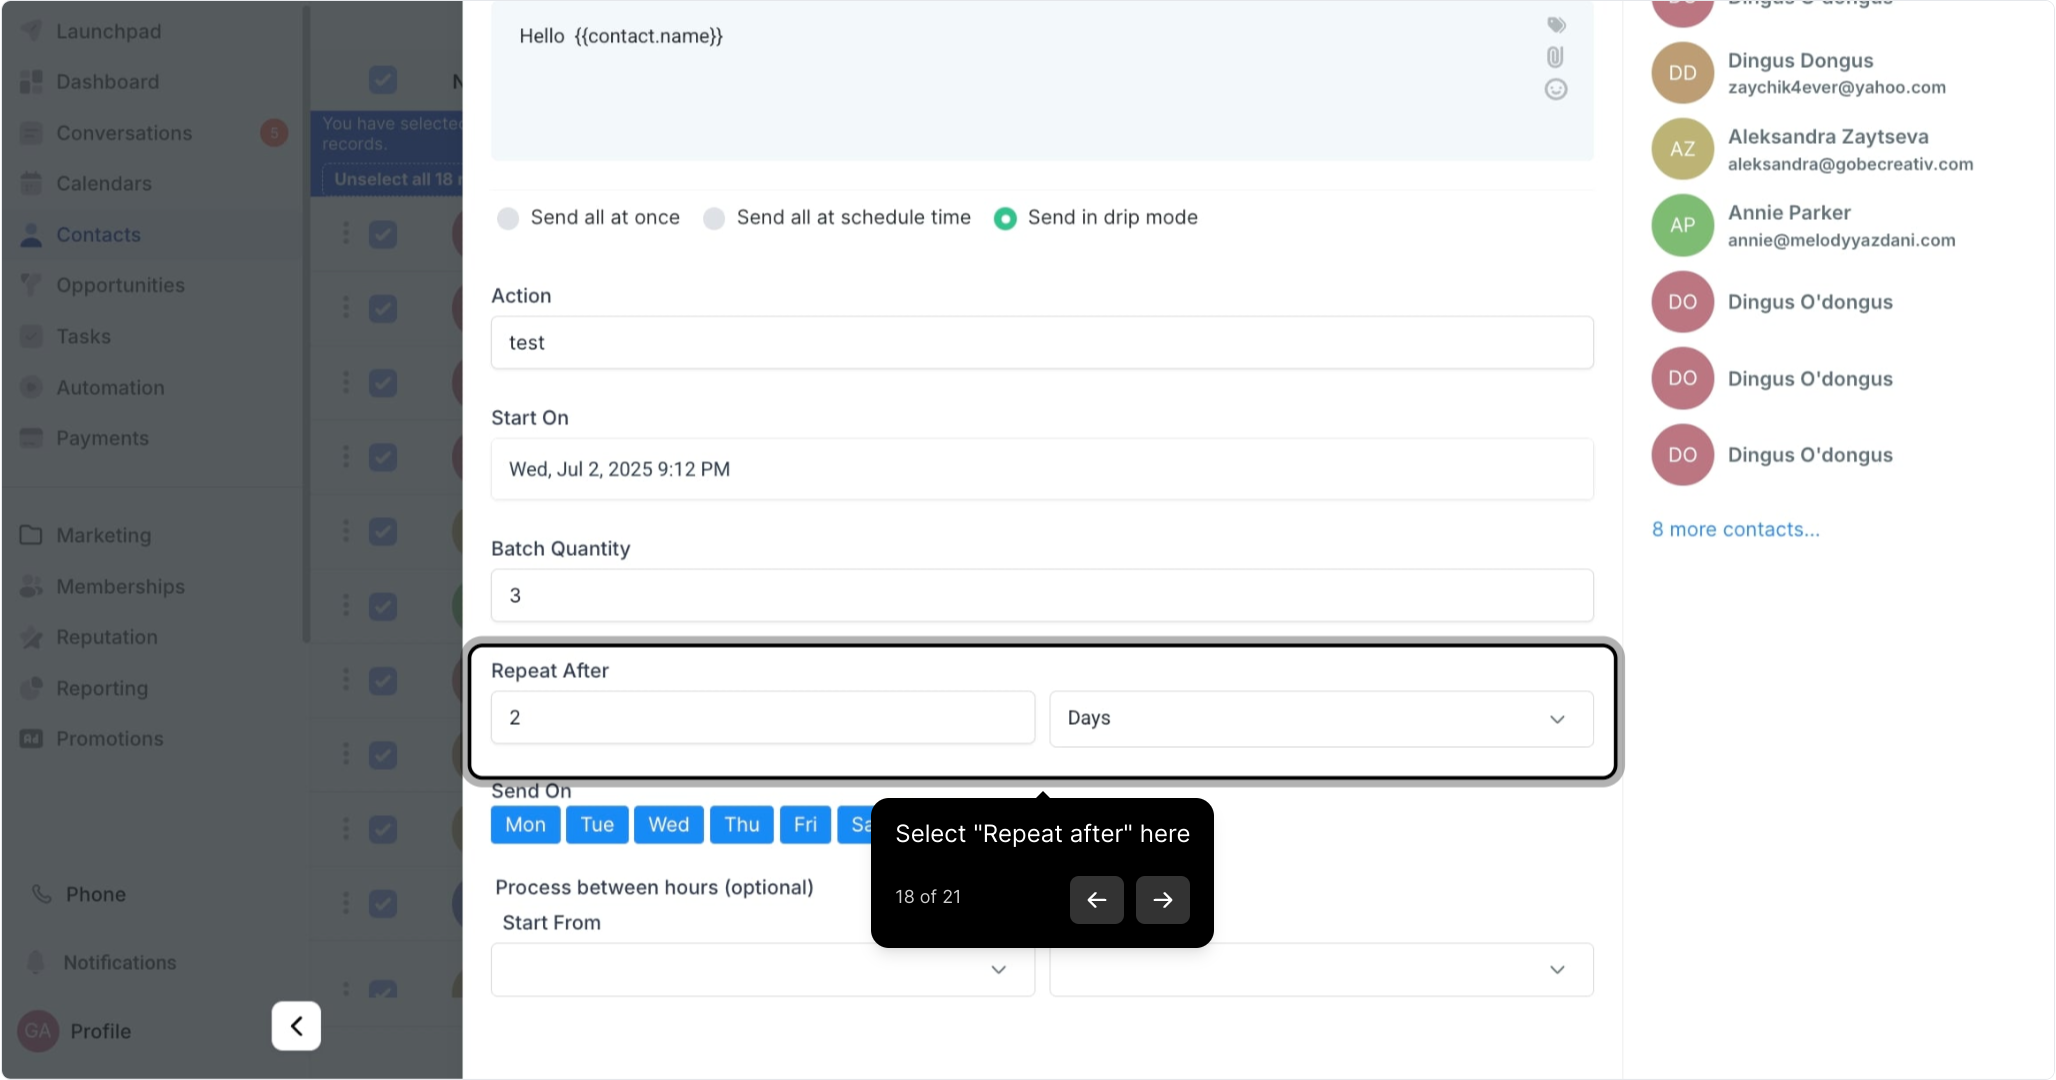Expand the end time dropdown
Viewport: 2056px width, 1080px height.
click(x=1320, y=970)
